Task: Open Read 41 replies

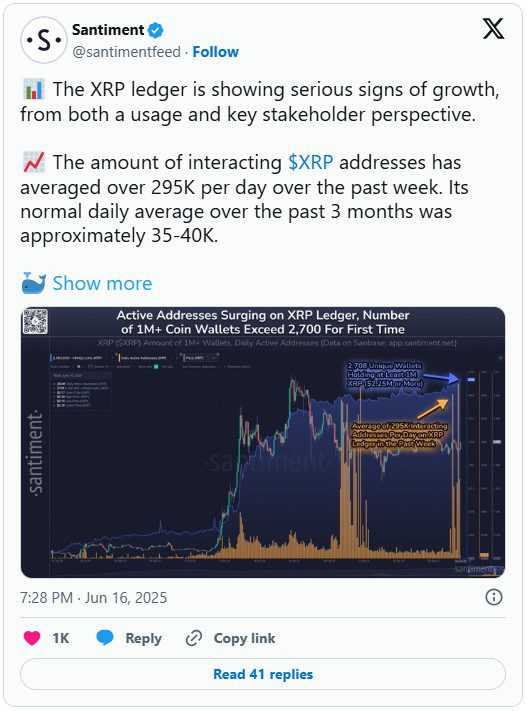Action: [x=263, y=674]
